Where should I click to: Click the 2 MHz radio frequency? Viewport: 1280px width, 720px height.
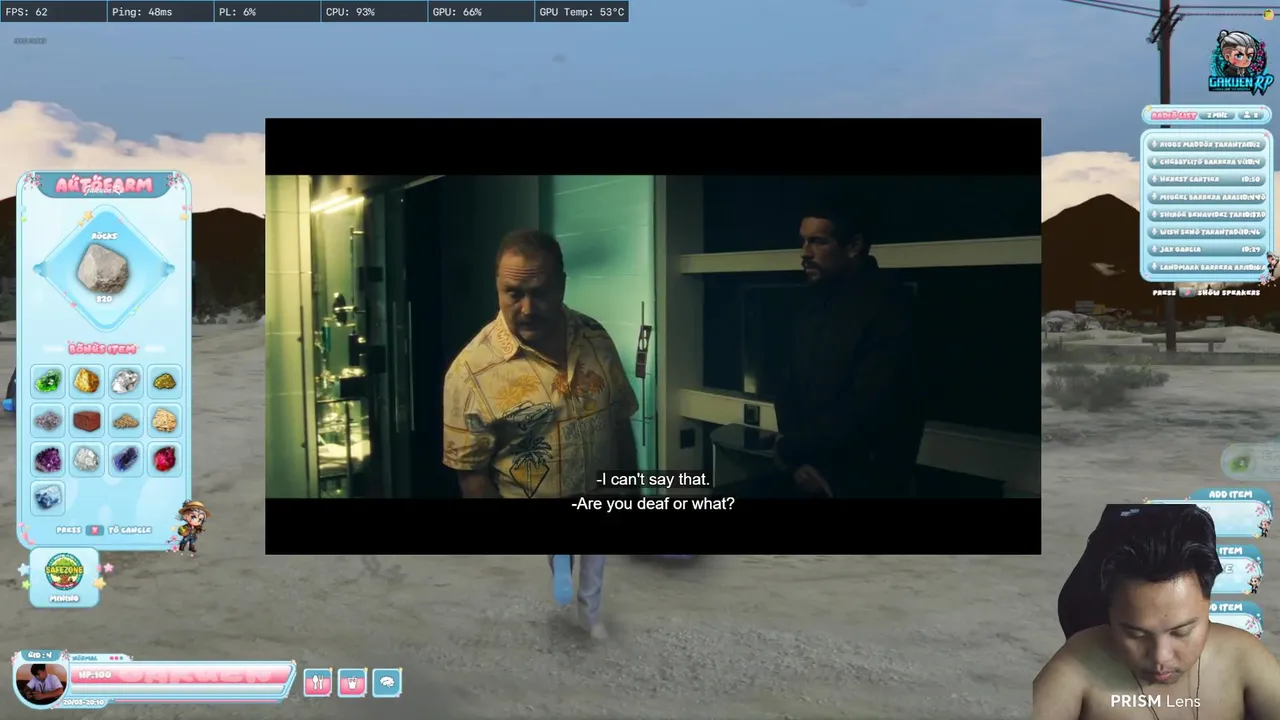pos(1217,115)
